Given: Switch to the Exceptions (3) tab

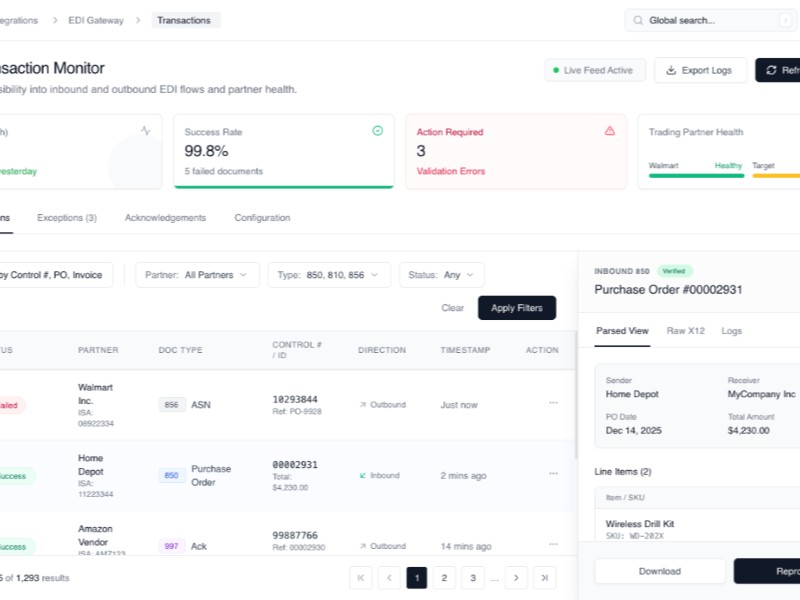Looking at the screenshot, I should pyautogui.click(x=67, y=218).
